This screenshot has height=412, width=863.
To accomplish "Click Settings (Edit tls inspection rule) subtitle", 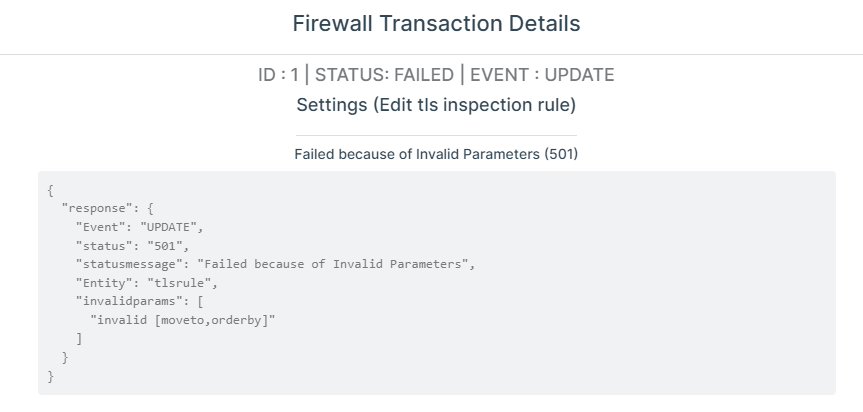I will 436,105.
